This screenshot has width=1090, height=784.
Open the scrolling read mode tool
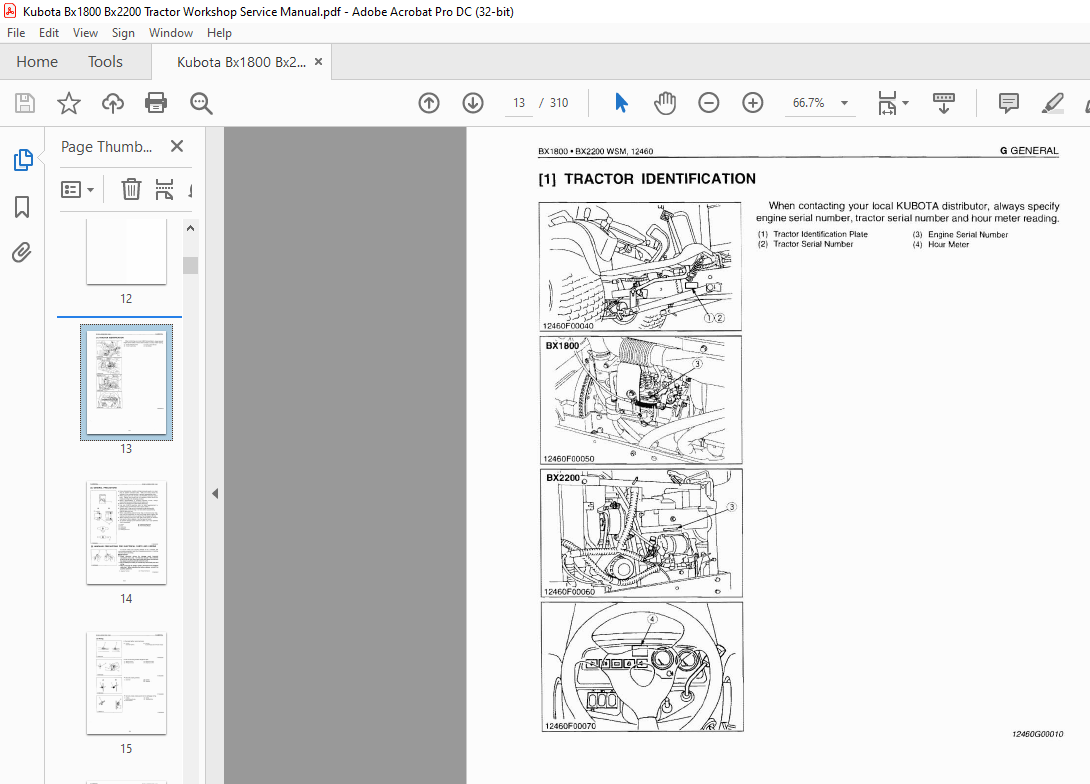(x=943, y=103)
